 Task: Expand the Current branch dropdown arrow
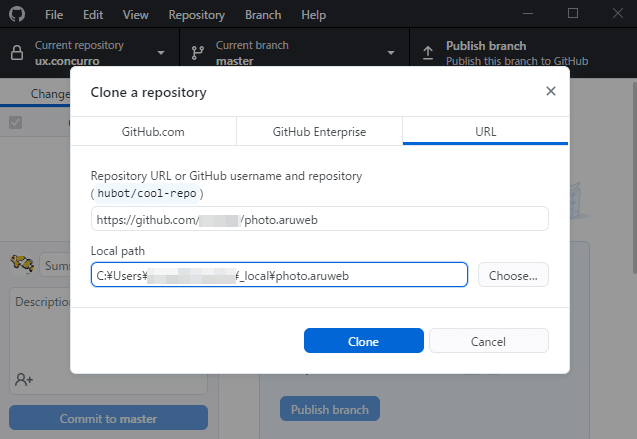point(391,53)
